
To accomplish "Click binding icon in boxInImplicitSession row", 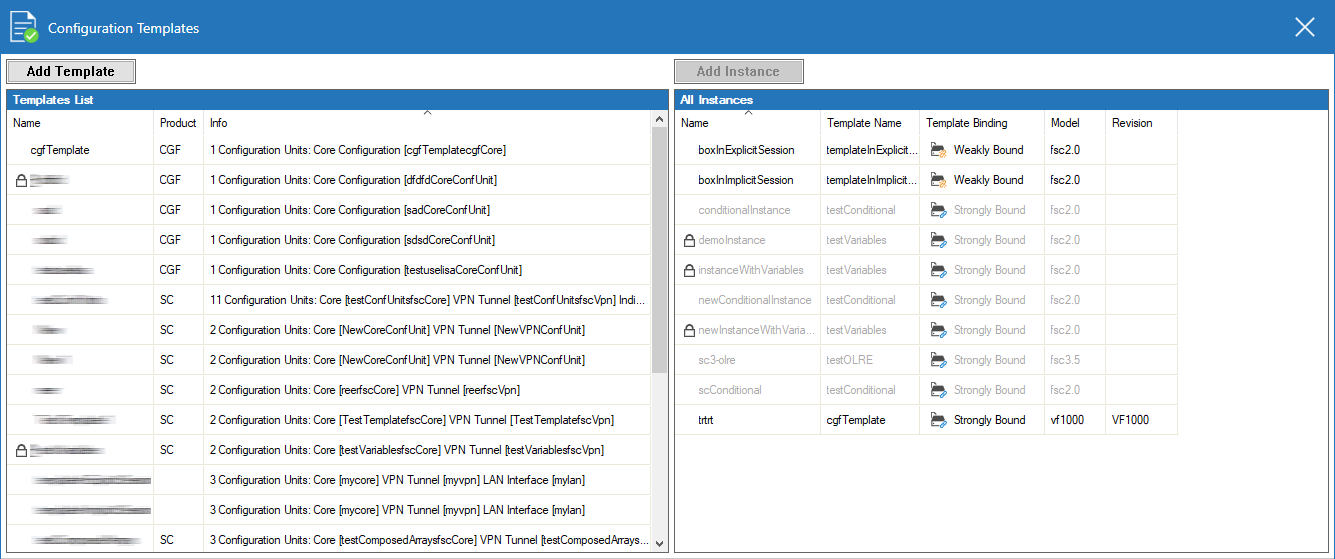I will click(938, 180).
